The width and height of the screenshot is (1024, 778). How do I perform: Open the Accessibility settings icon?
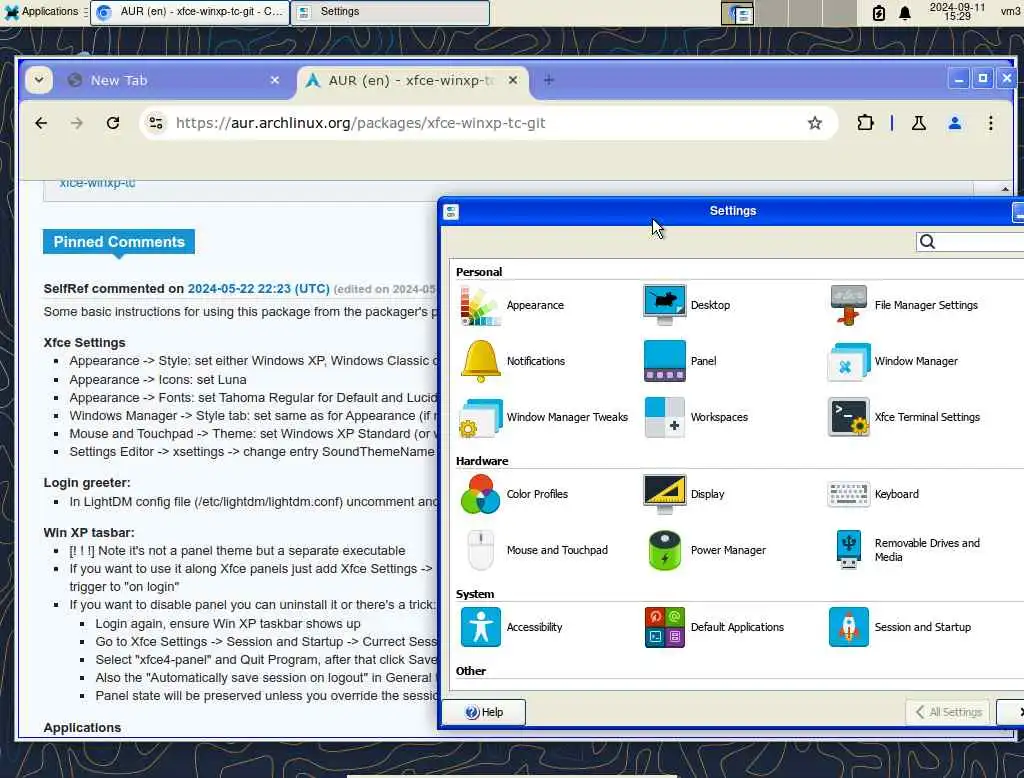(481, 627)
